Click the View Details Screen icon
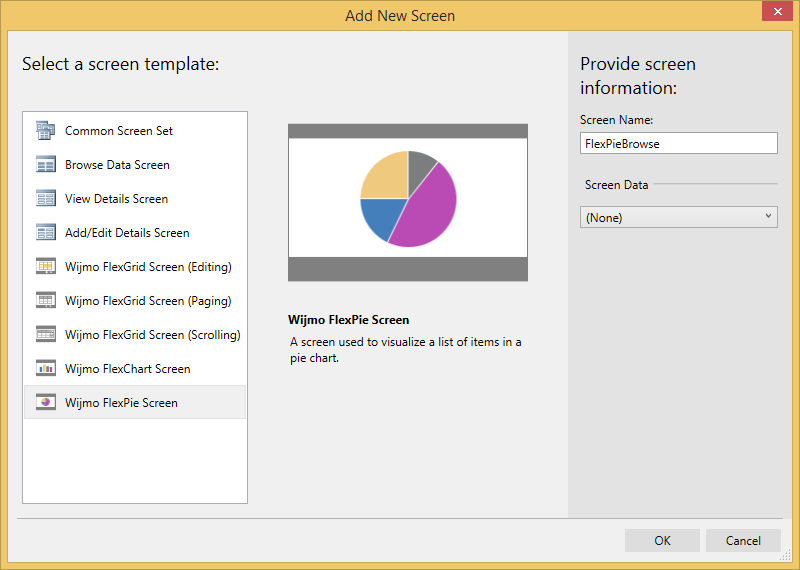The image size is (800, 570). point(45,199)
